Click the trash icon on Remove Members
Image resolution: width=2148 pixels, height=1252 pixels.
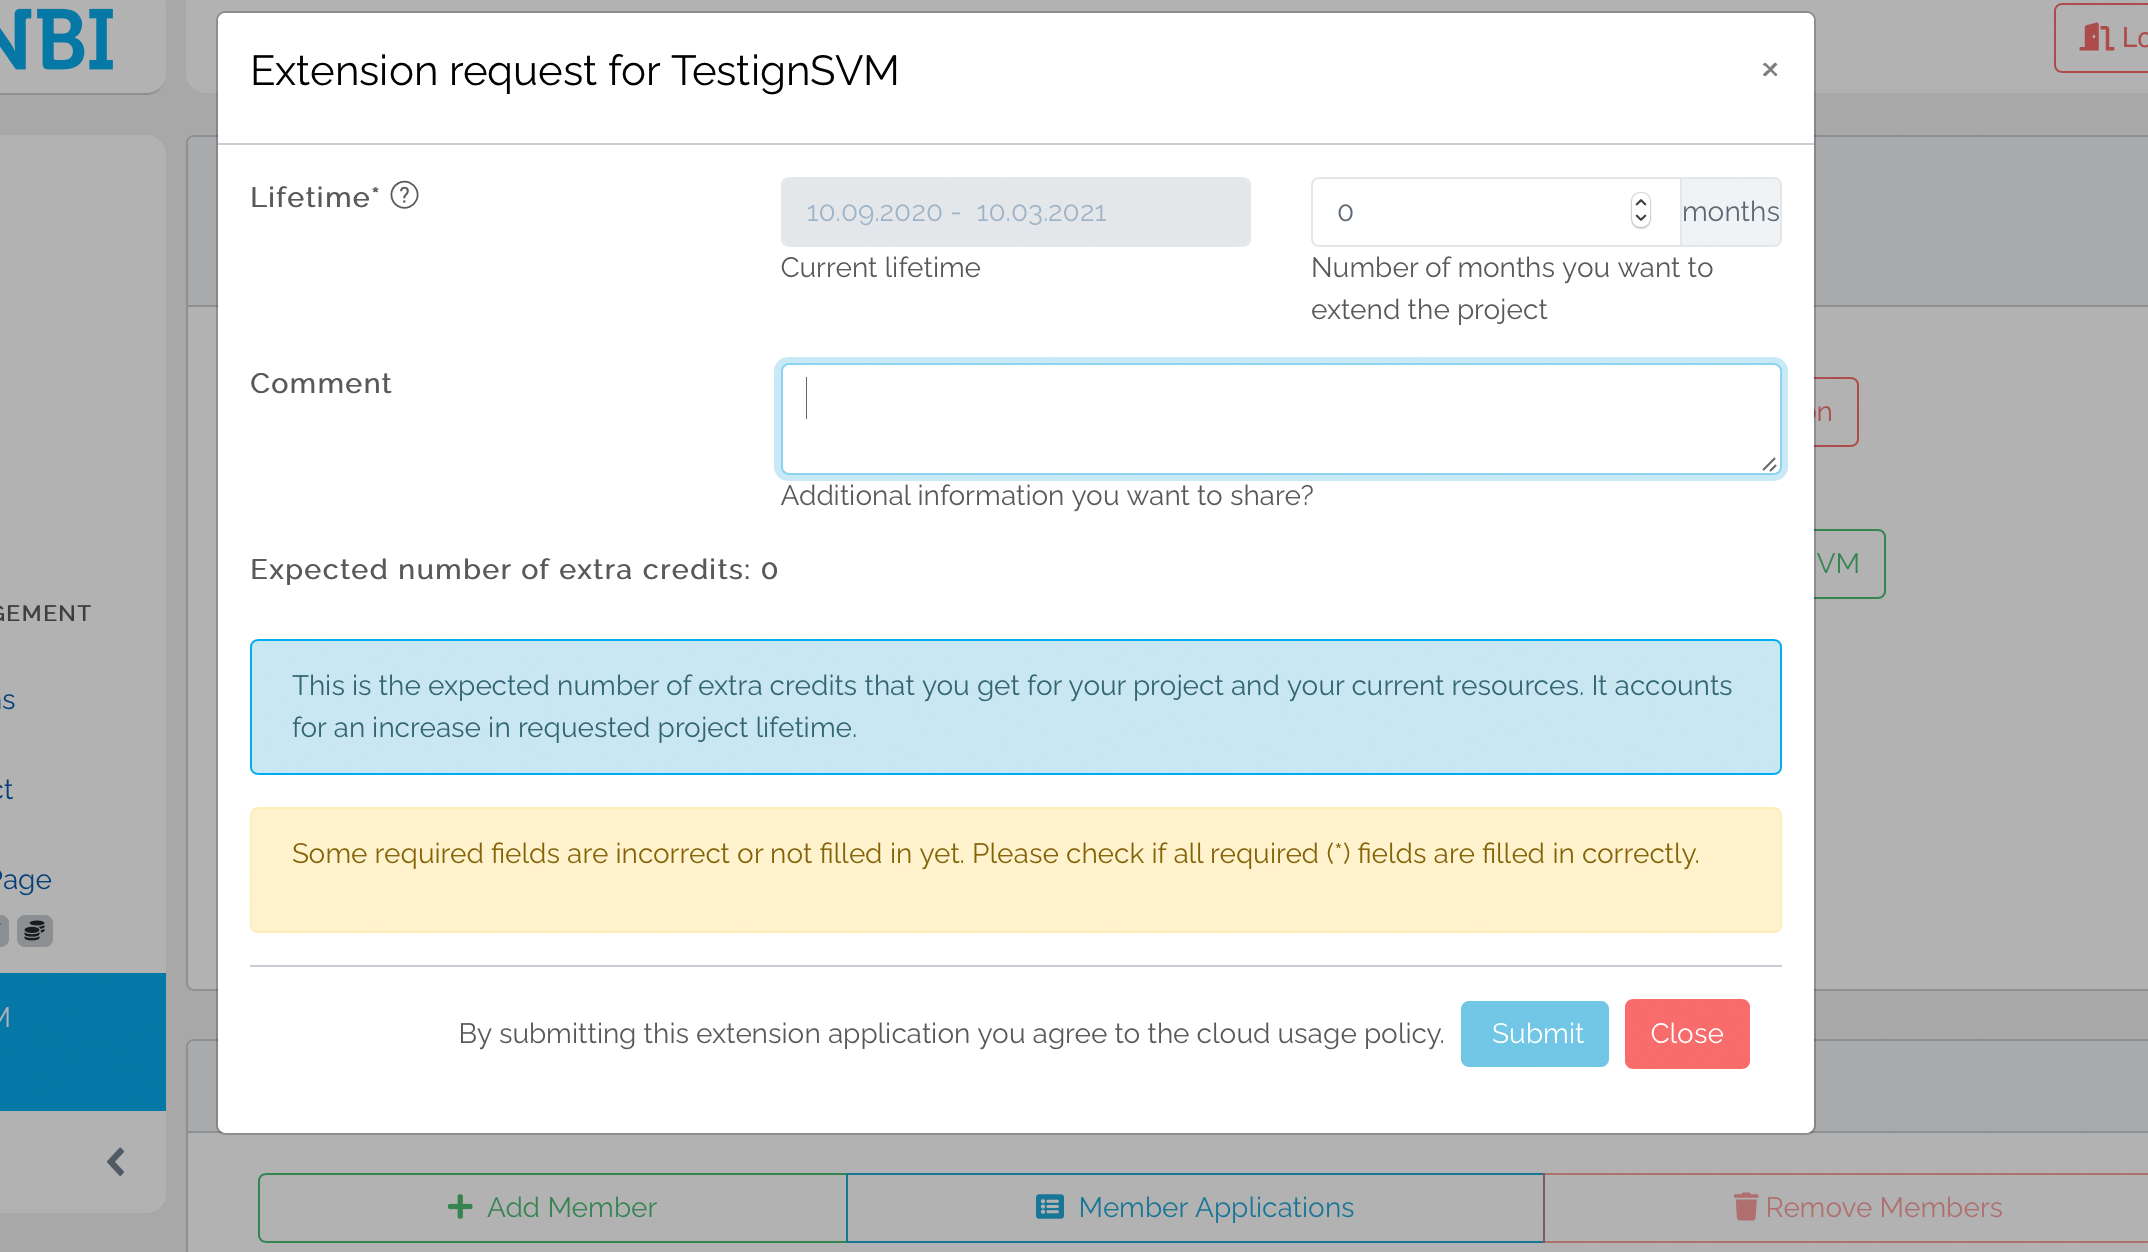click(1745, 1207)
